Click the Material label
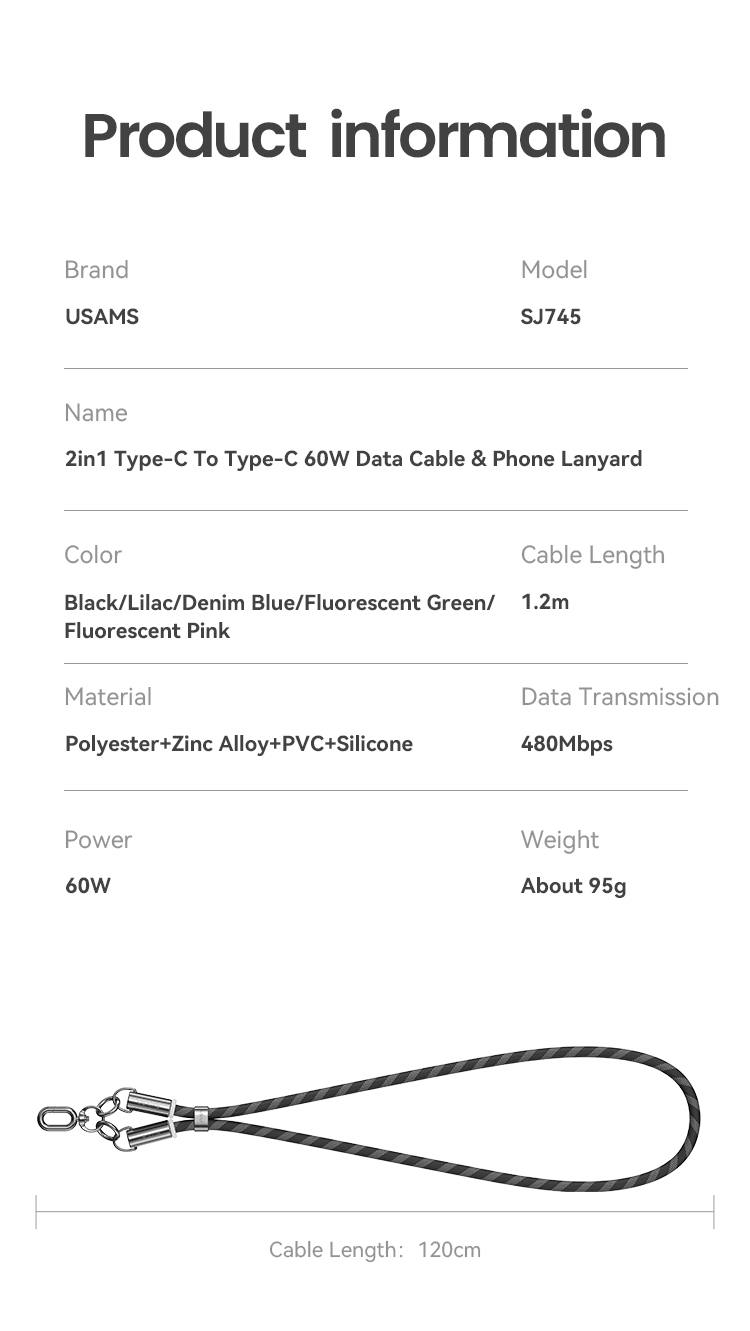Viewport: 750px width, 1331px height. pos(108,697)
